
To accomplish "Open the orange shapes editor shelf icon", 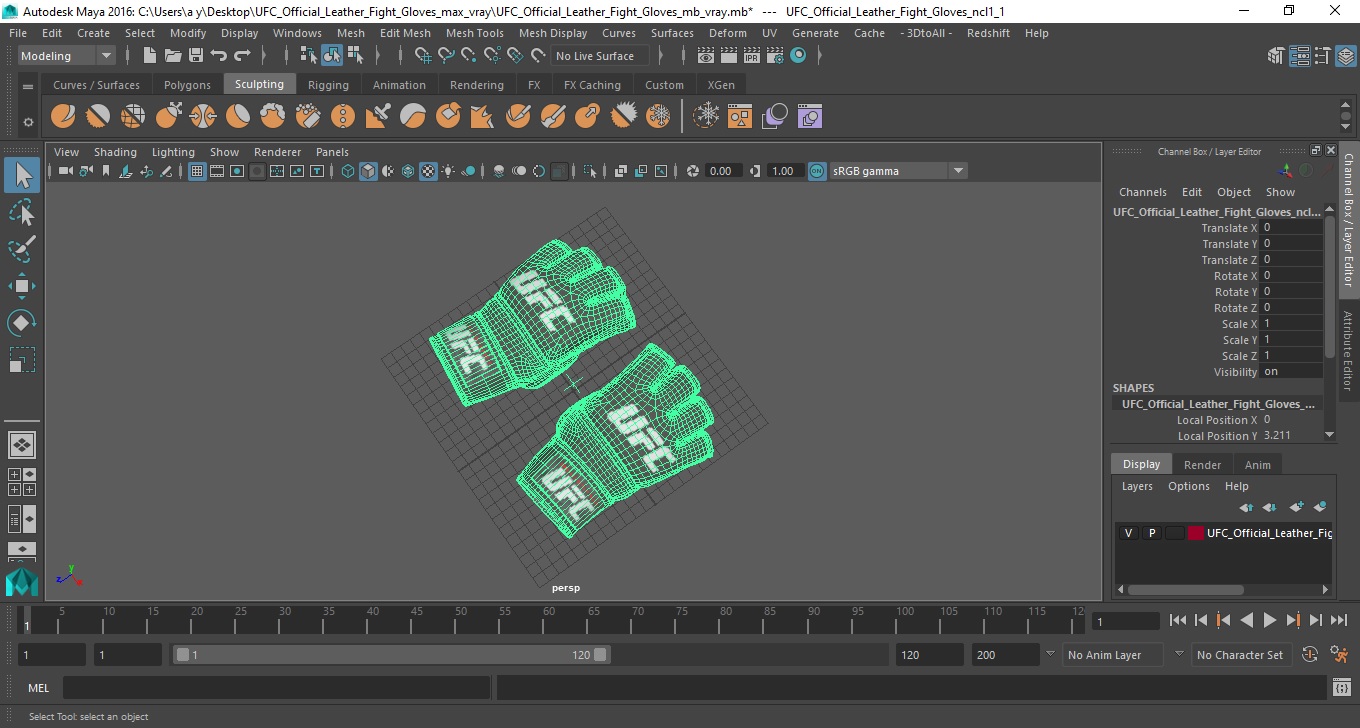I will pyautogui.click(x=740, y=117).
